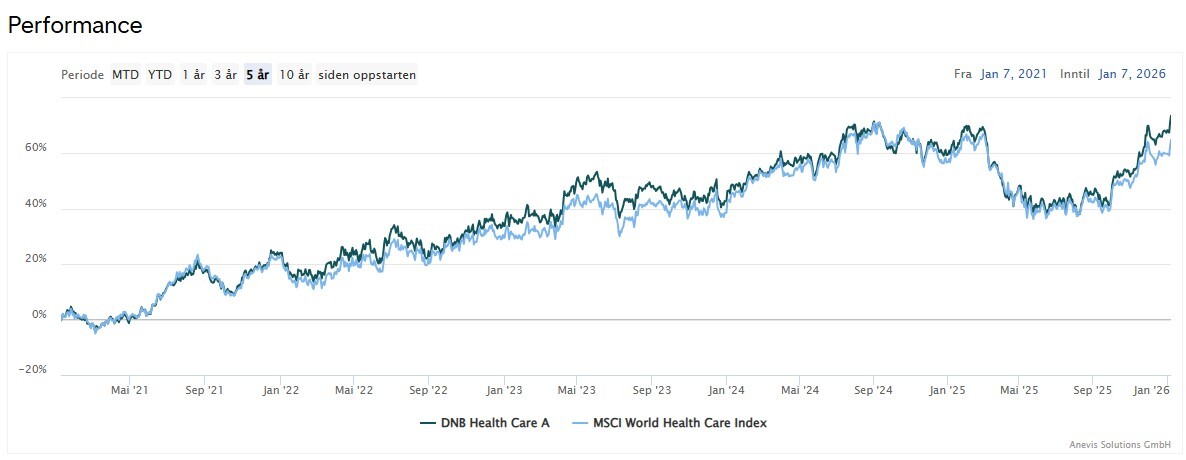Click the active 5 år period

(258, 74)
